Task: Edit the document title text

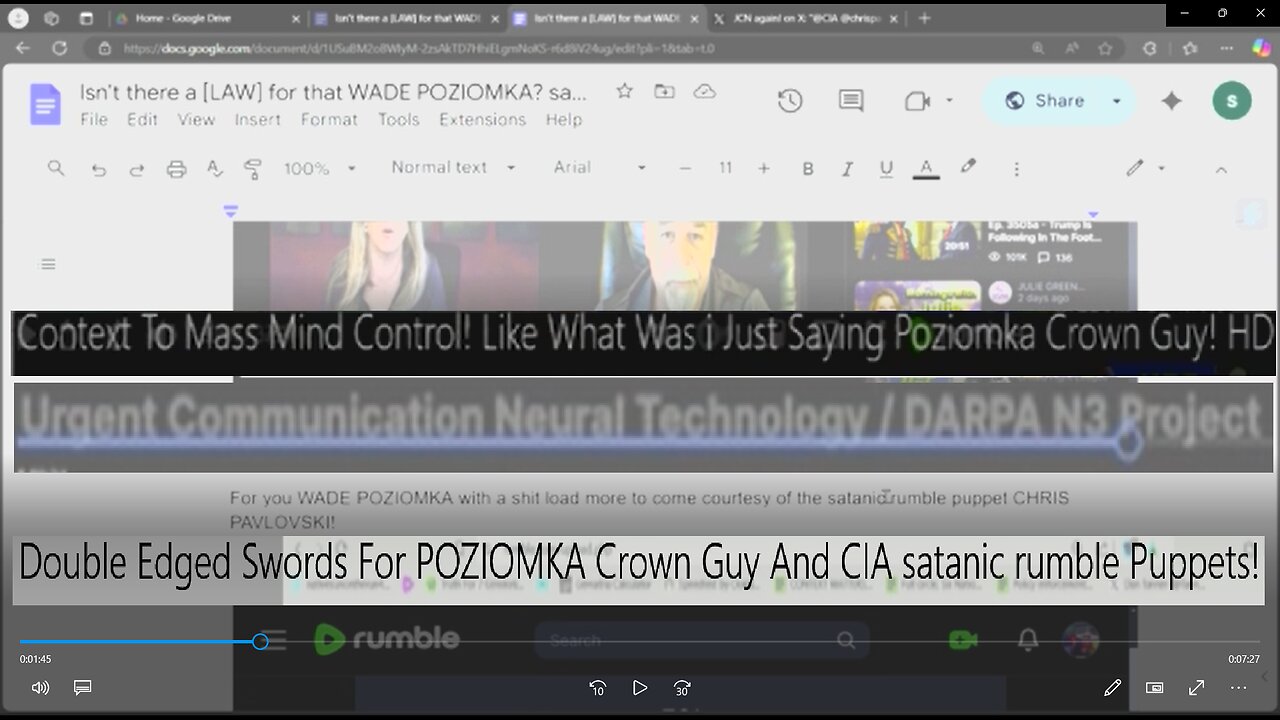Action: (x=333, y=92)
